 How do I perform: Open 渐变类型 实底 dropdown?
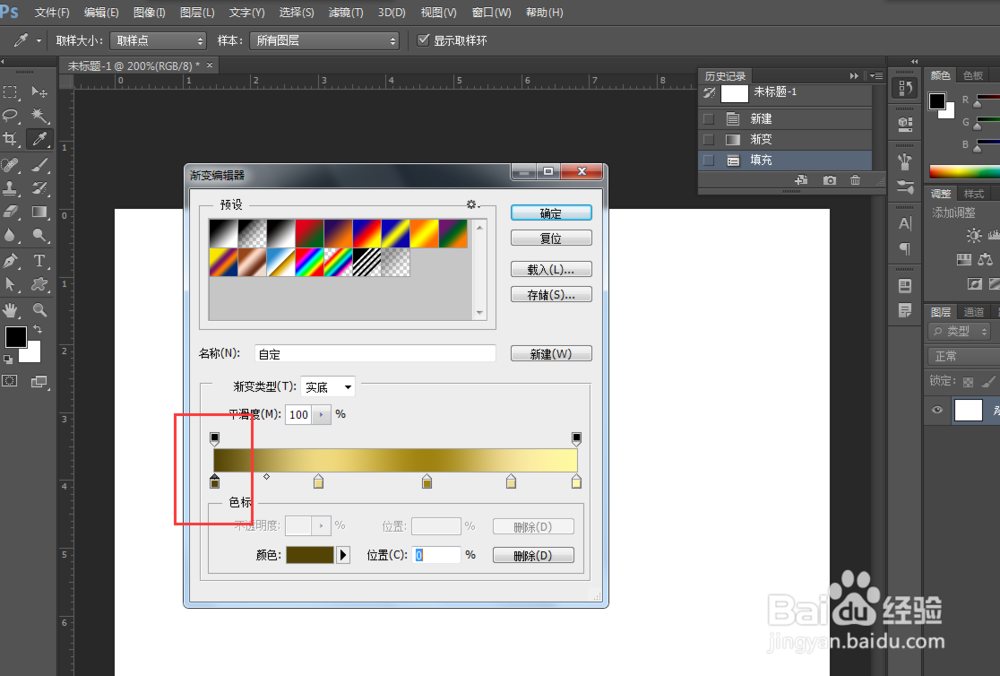(328, 387)
